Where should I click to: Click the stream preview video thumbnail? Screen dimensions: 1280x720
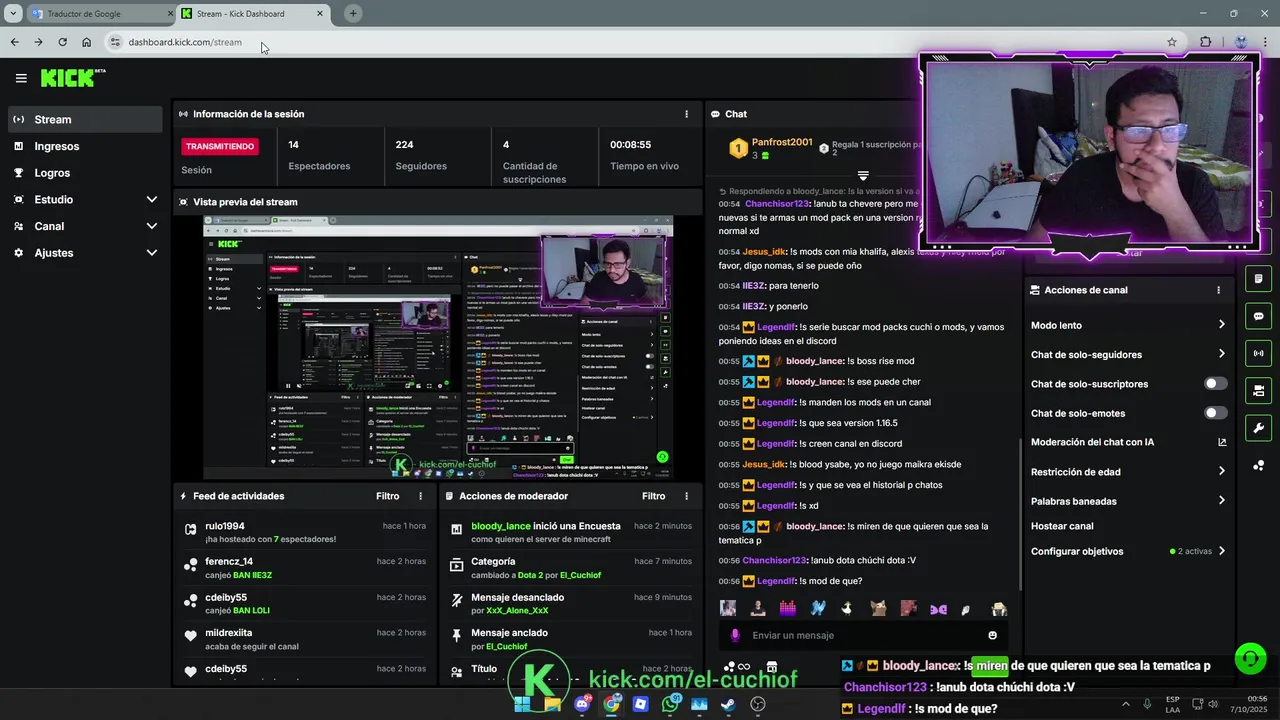click(x=437, y=347)
